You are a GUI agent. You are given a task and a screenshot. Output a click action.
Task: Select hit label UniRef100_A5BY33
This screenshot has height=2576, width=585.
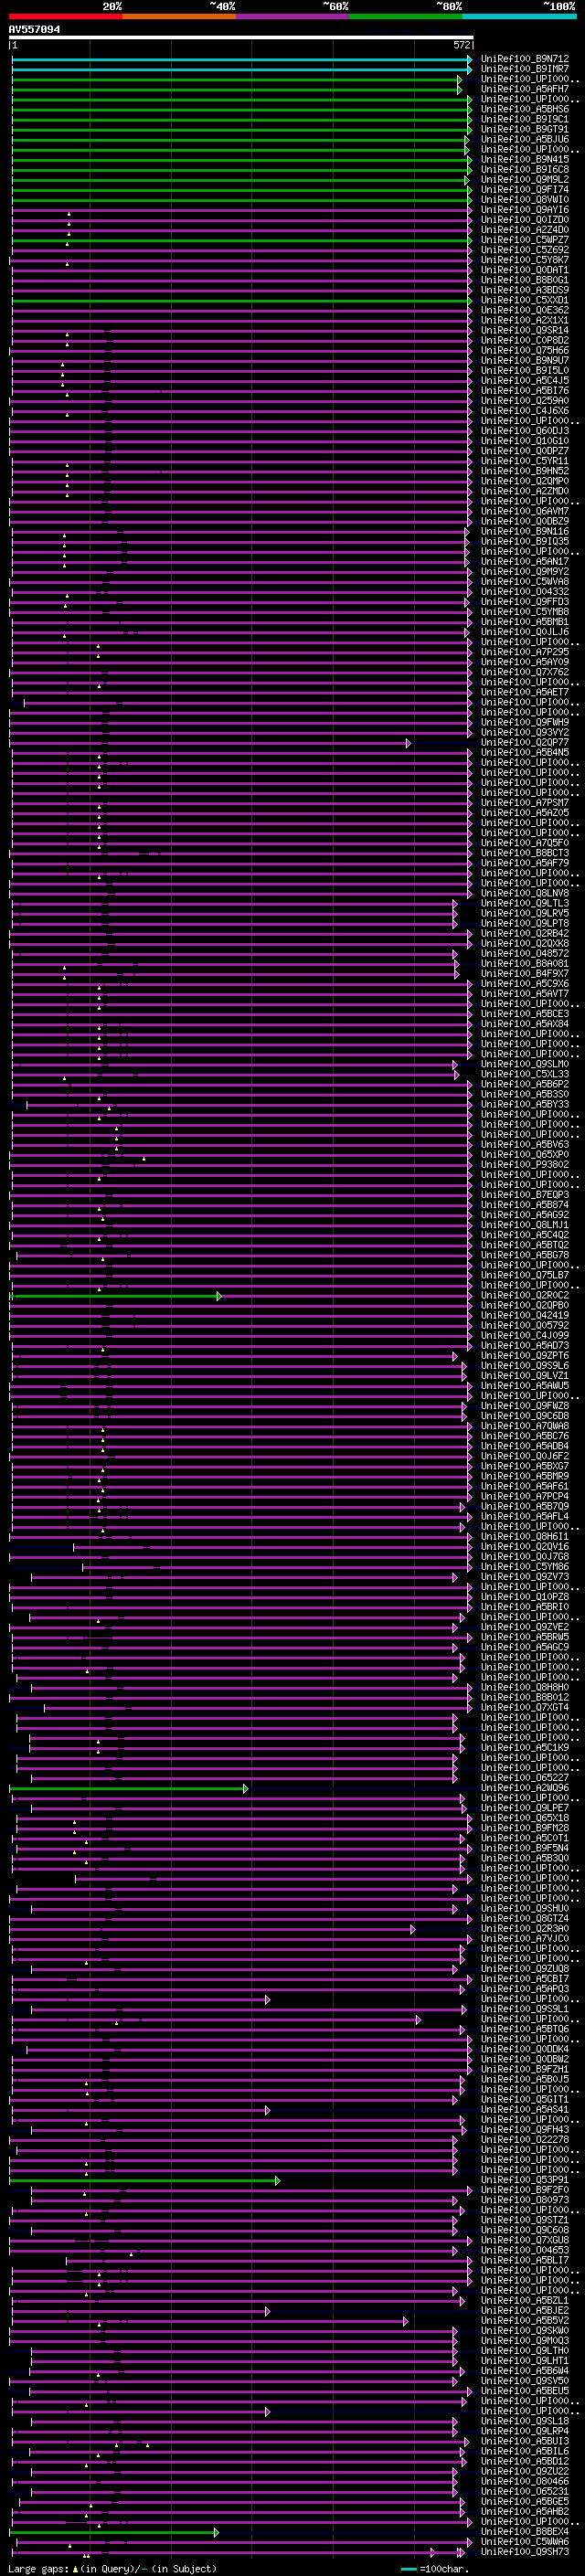click(525, 1104)
